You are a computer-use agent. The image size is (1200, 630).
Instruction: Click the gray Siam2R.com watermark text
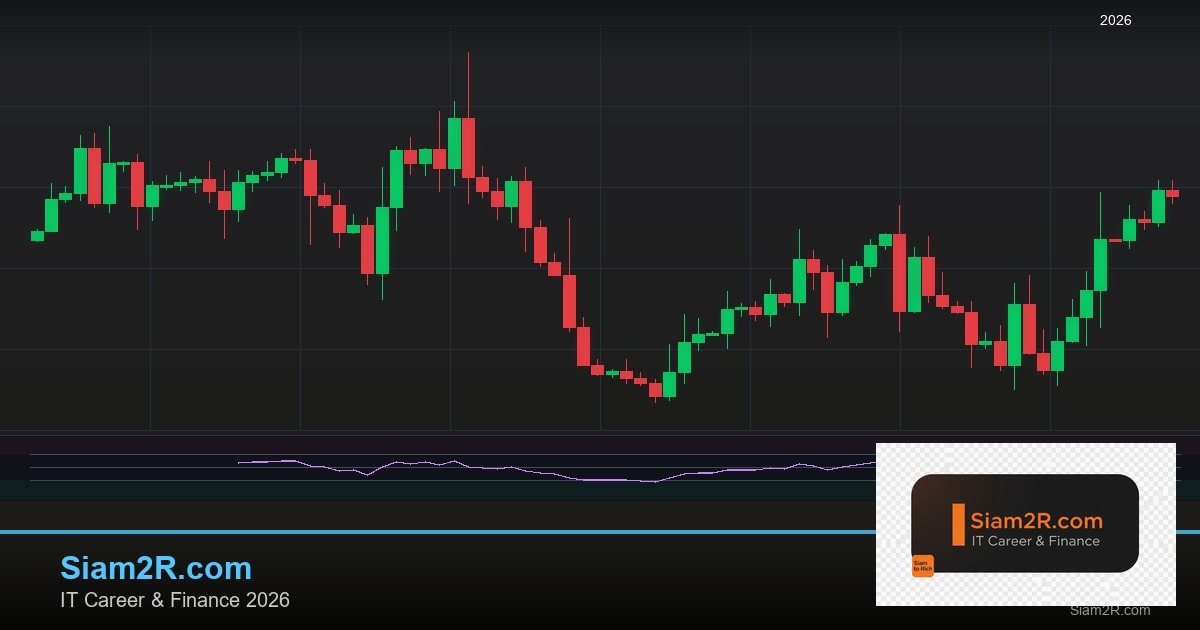(1109, 610)
